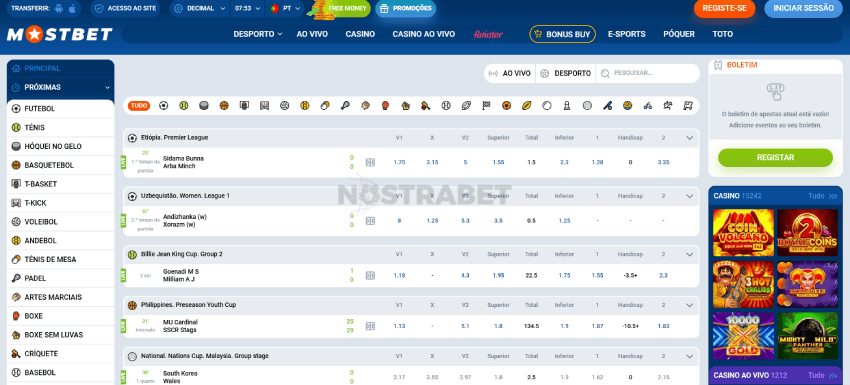Filter events by table tennis icon in strip
Viewport: 850px width, 385px height.
[325, 106]
